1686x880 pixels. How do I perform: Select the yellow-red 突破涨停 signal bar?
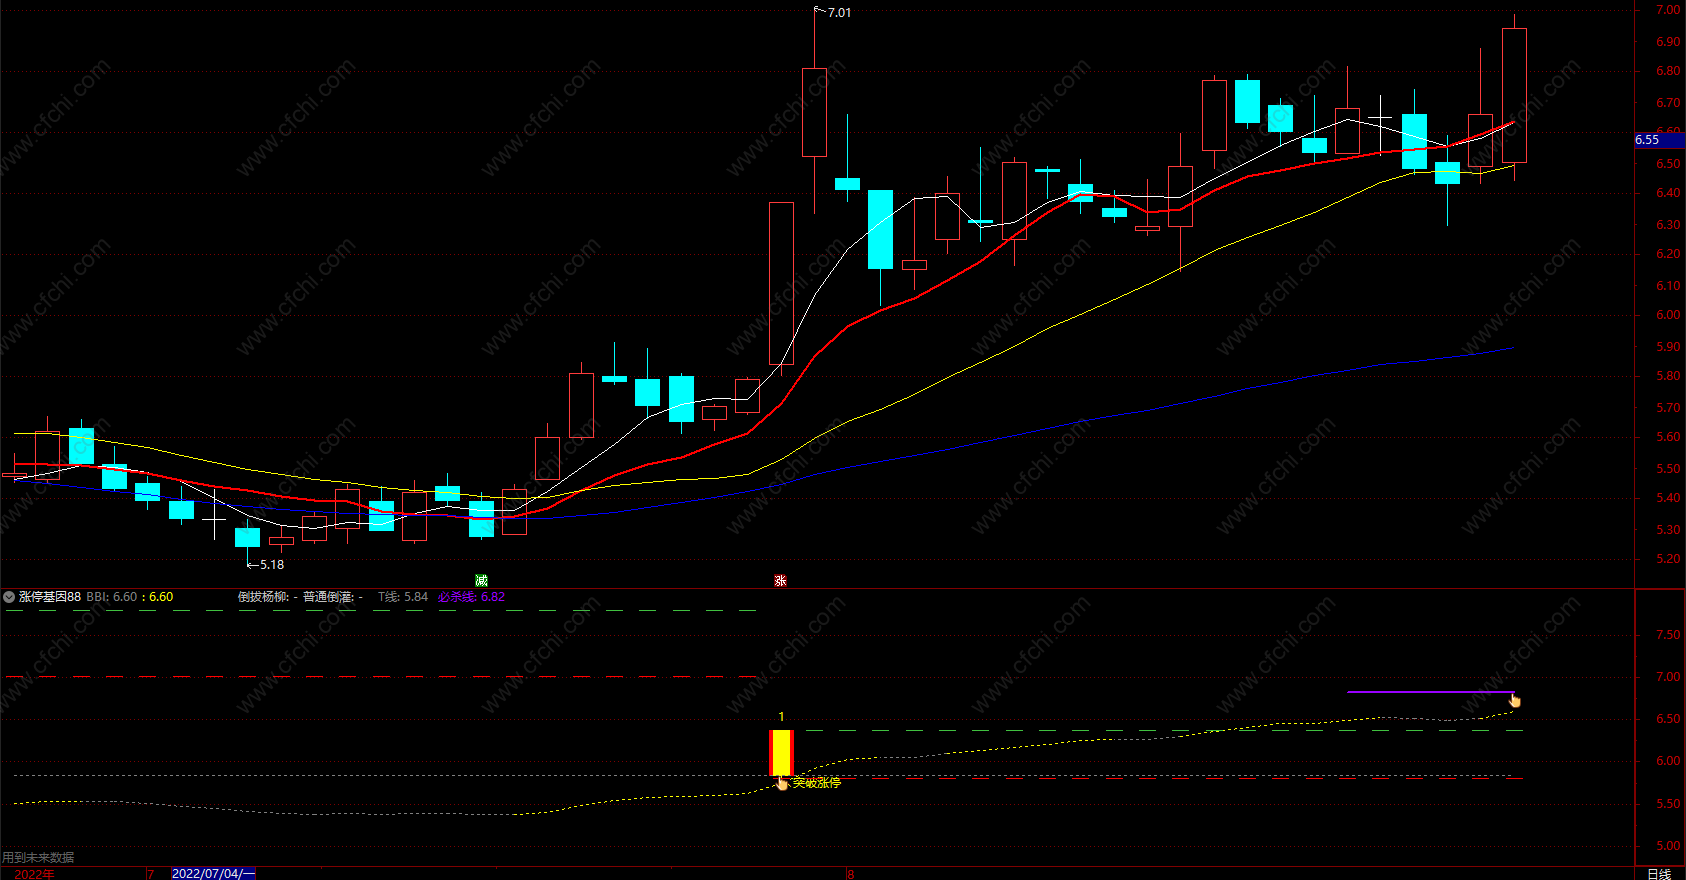[x=781, y=752]
